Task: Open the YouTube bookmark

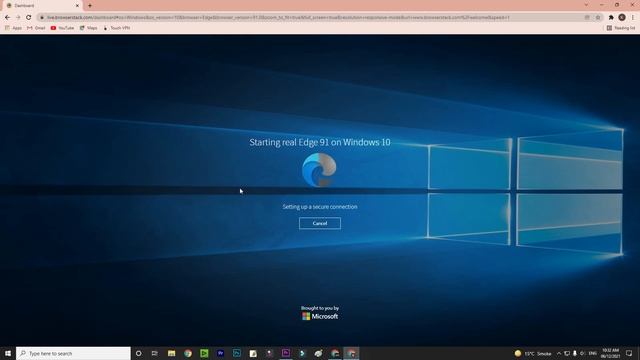Action: [x=62, y=28]
